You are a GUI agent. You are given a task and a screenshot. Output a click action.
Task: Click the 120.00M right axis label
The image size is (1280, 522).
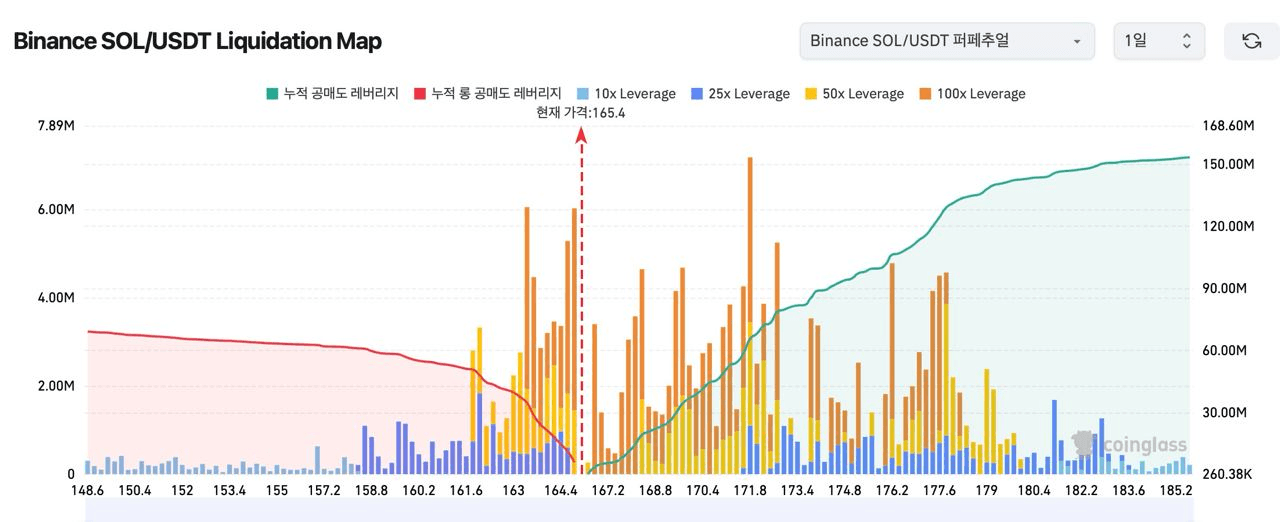[1227, 226]
